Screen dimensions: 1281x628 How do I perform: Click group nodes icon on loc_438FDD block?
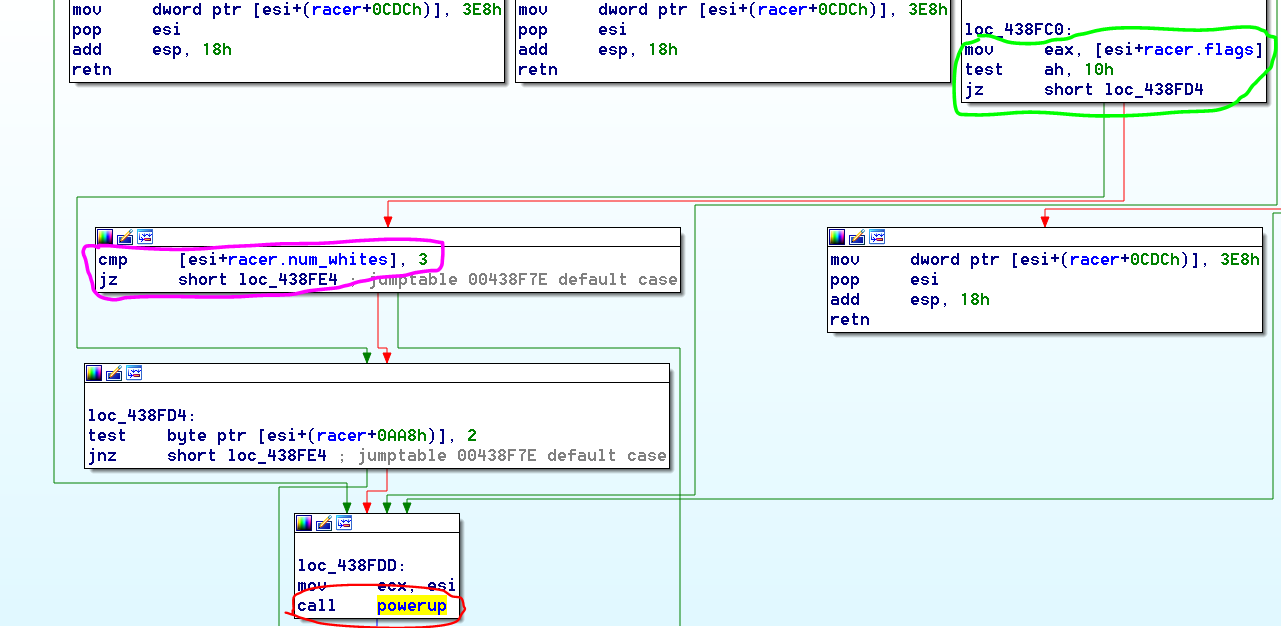tap(344, 523)
